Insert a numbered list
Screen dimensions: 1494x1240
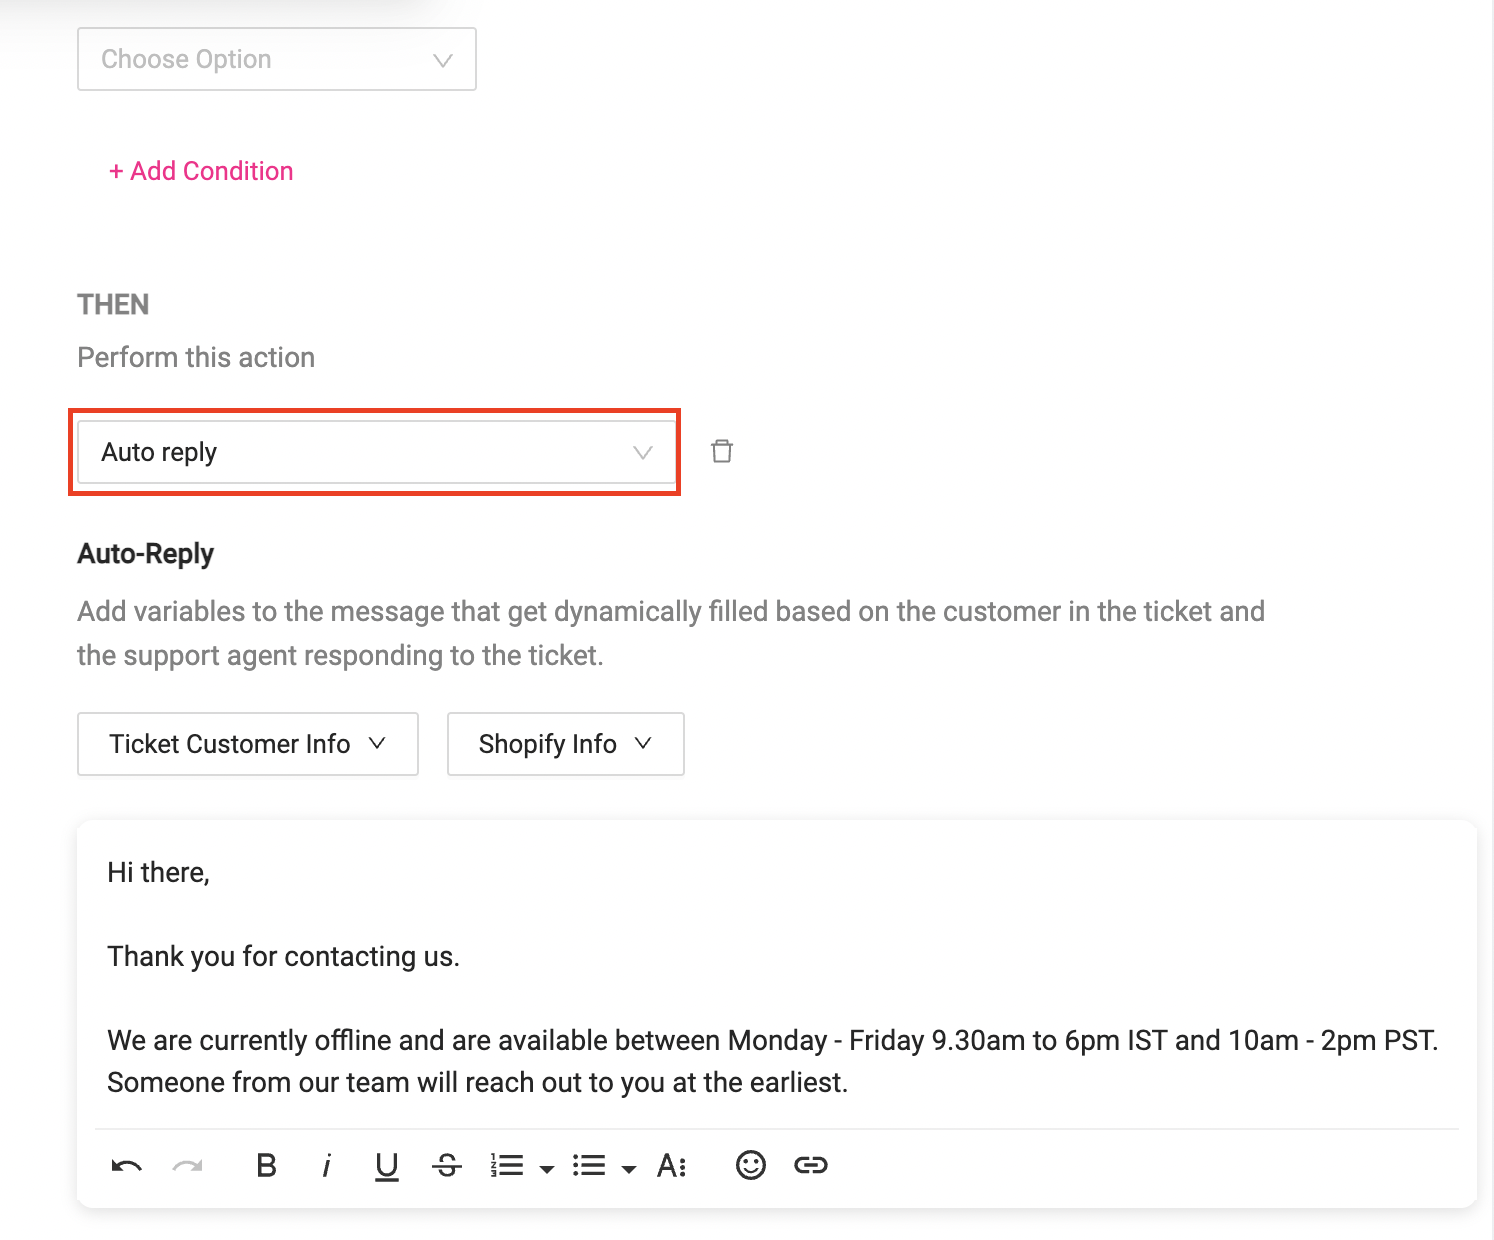(x=507, y=1165)
